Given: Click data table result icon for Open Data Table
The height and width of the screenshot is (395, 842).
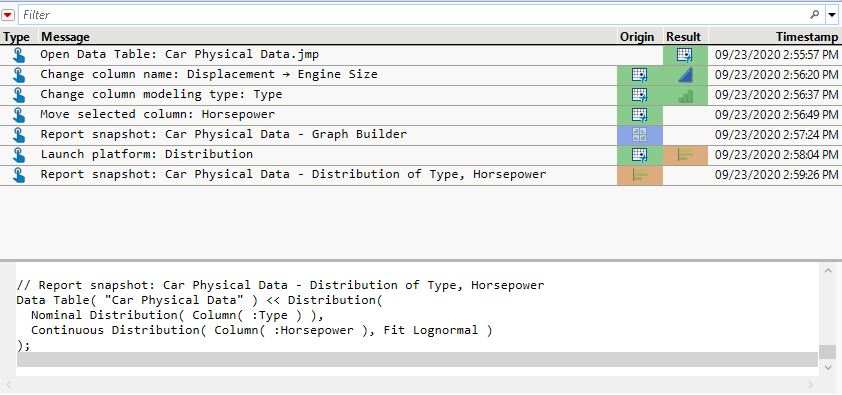Looking at the screenshot, I should (x=685, y=55).
